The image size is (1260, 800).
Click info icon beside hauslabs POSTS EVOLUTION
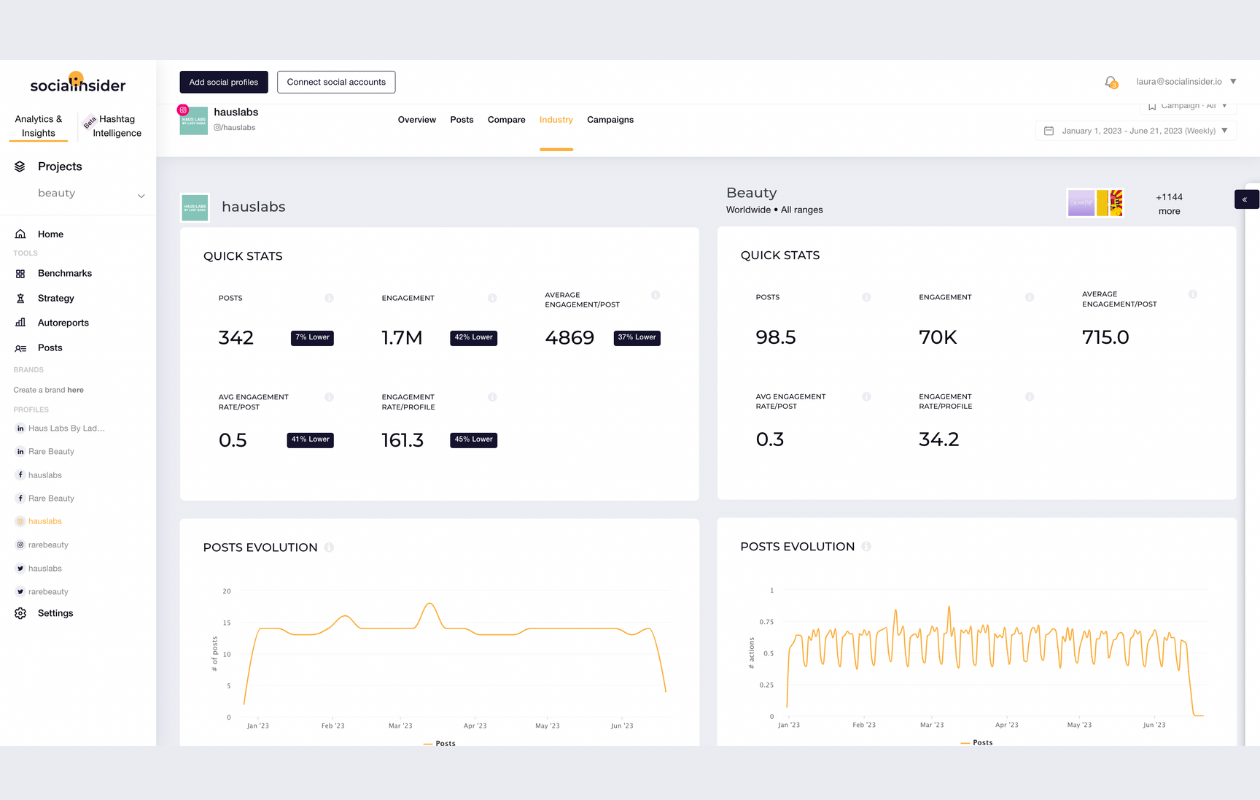[329, 548]
